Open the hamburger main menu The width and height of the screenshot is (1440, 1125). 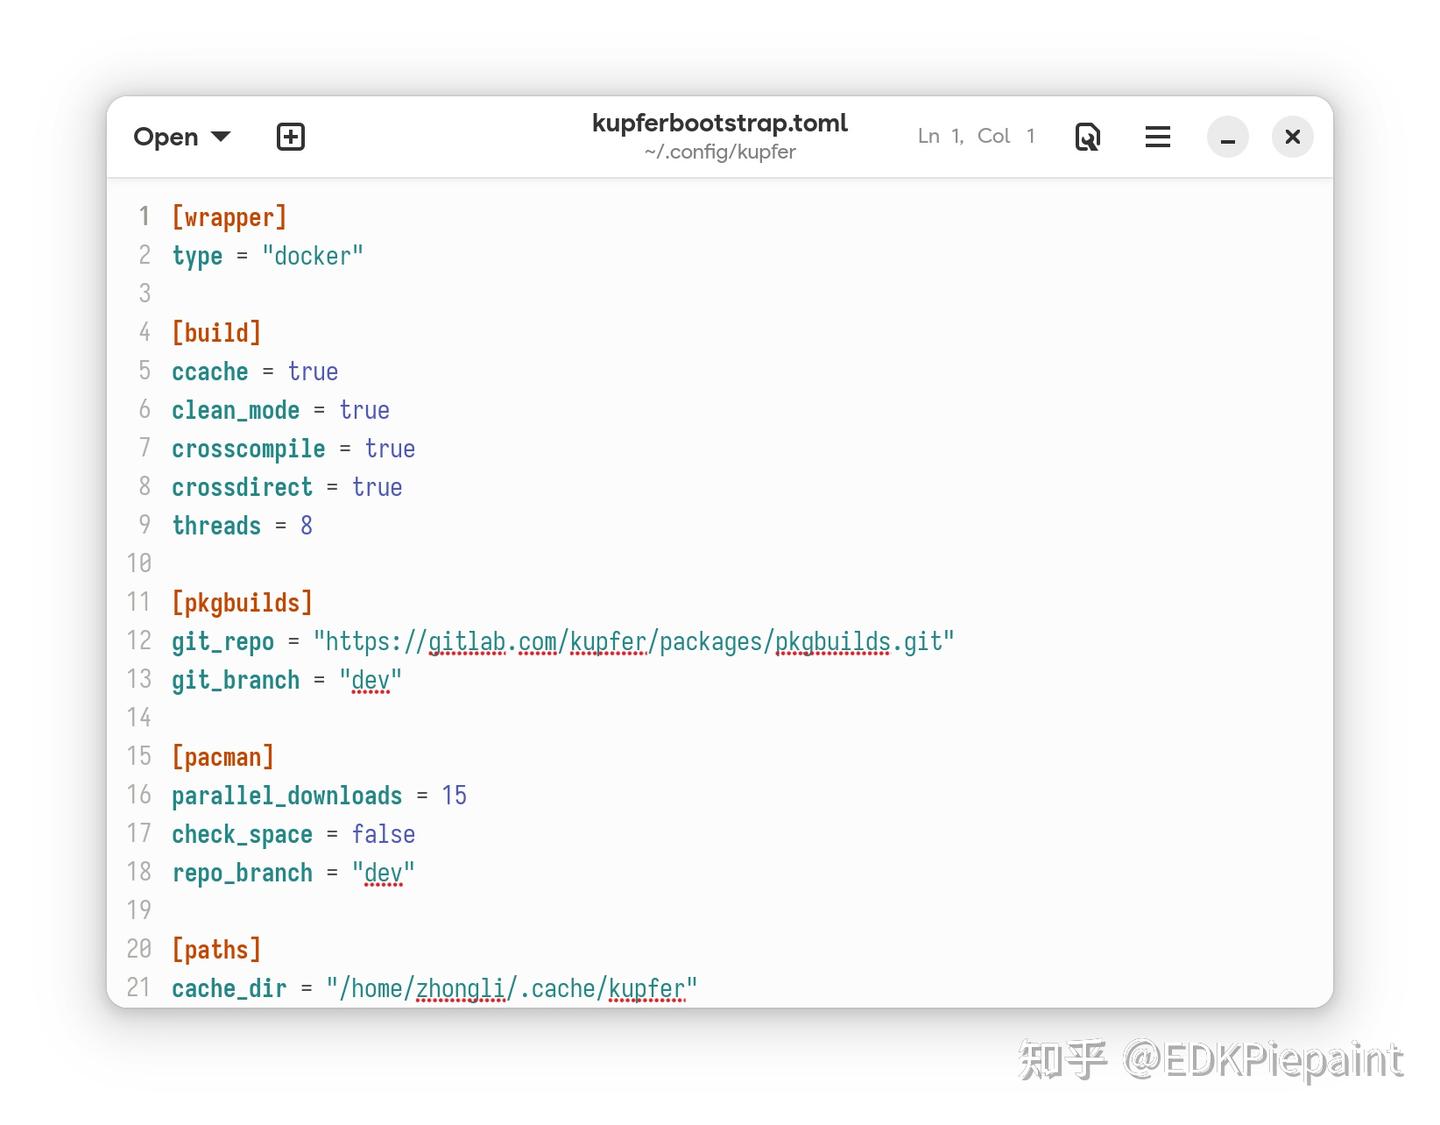pos(1158,137)
